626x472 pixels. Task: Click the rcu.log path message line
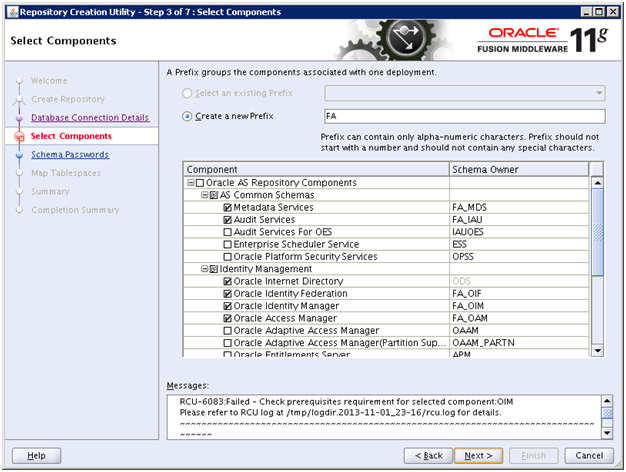pyautogui.click(x=340, y=413)
